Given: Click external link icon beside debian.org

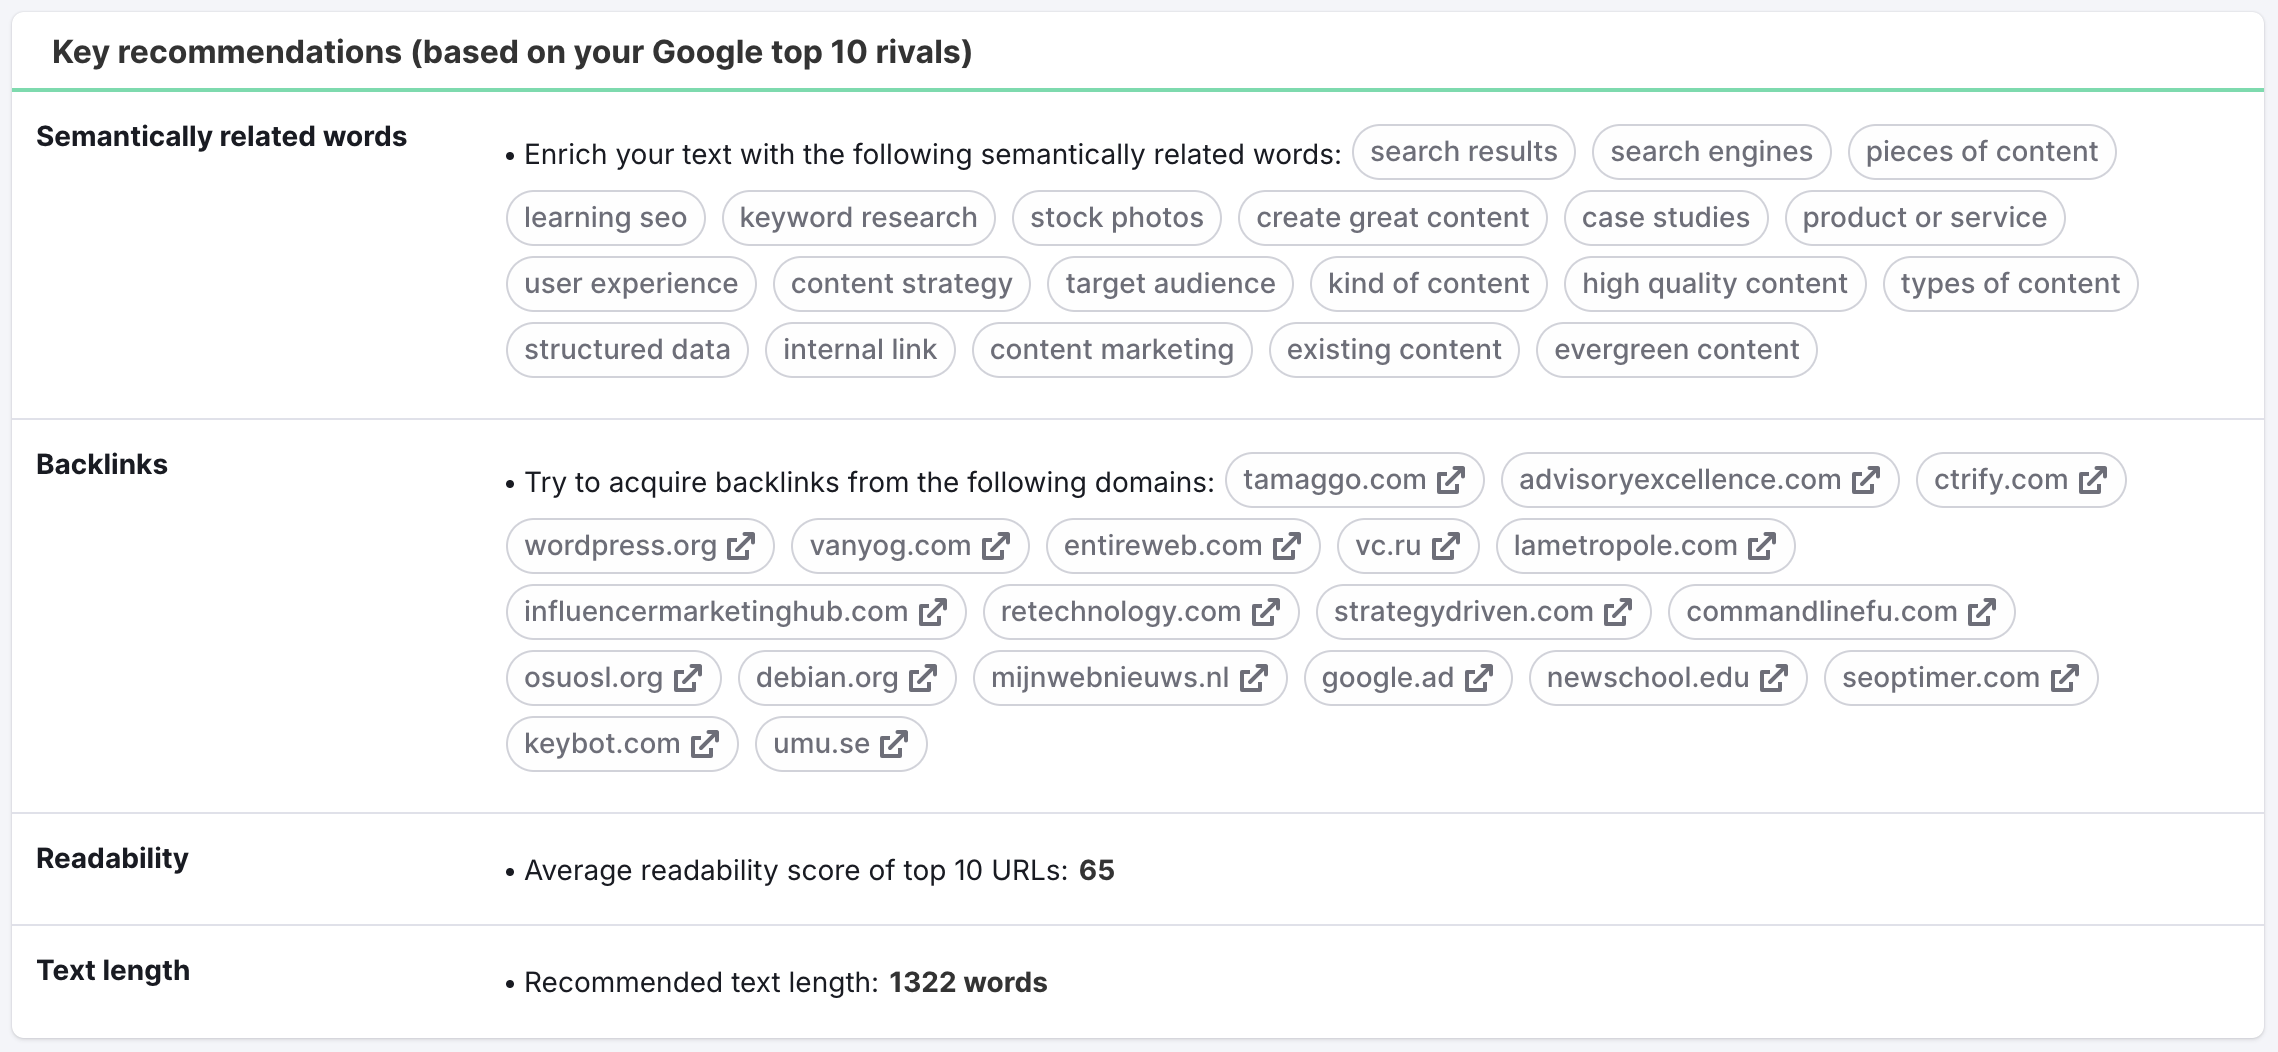Looking at the screenshot, I should (x=923, y=678).
